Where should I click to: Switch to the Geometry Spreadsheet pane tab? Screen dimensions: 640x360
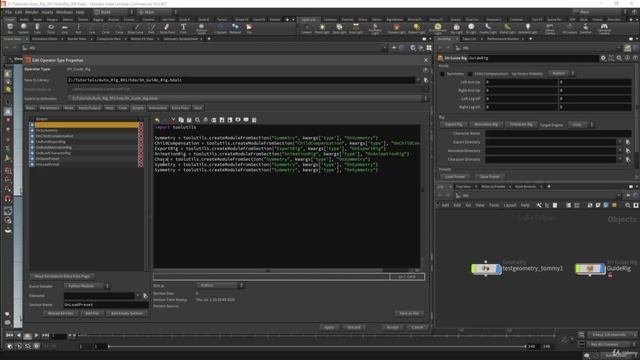click(180, 39)
